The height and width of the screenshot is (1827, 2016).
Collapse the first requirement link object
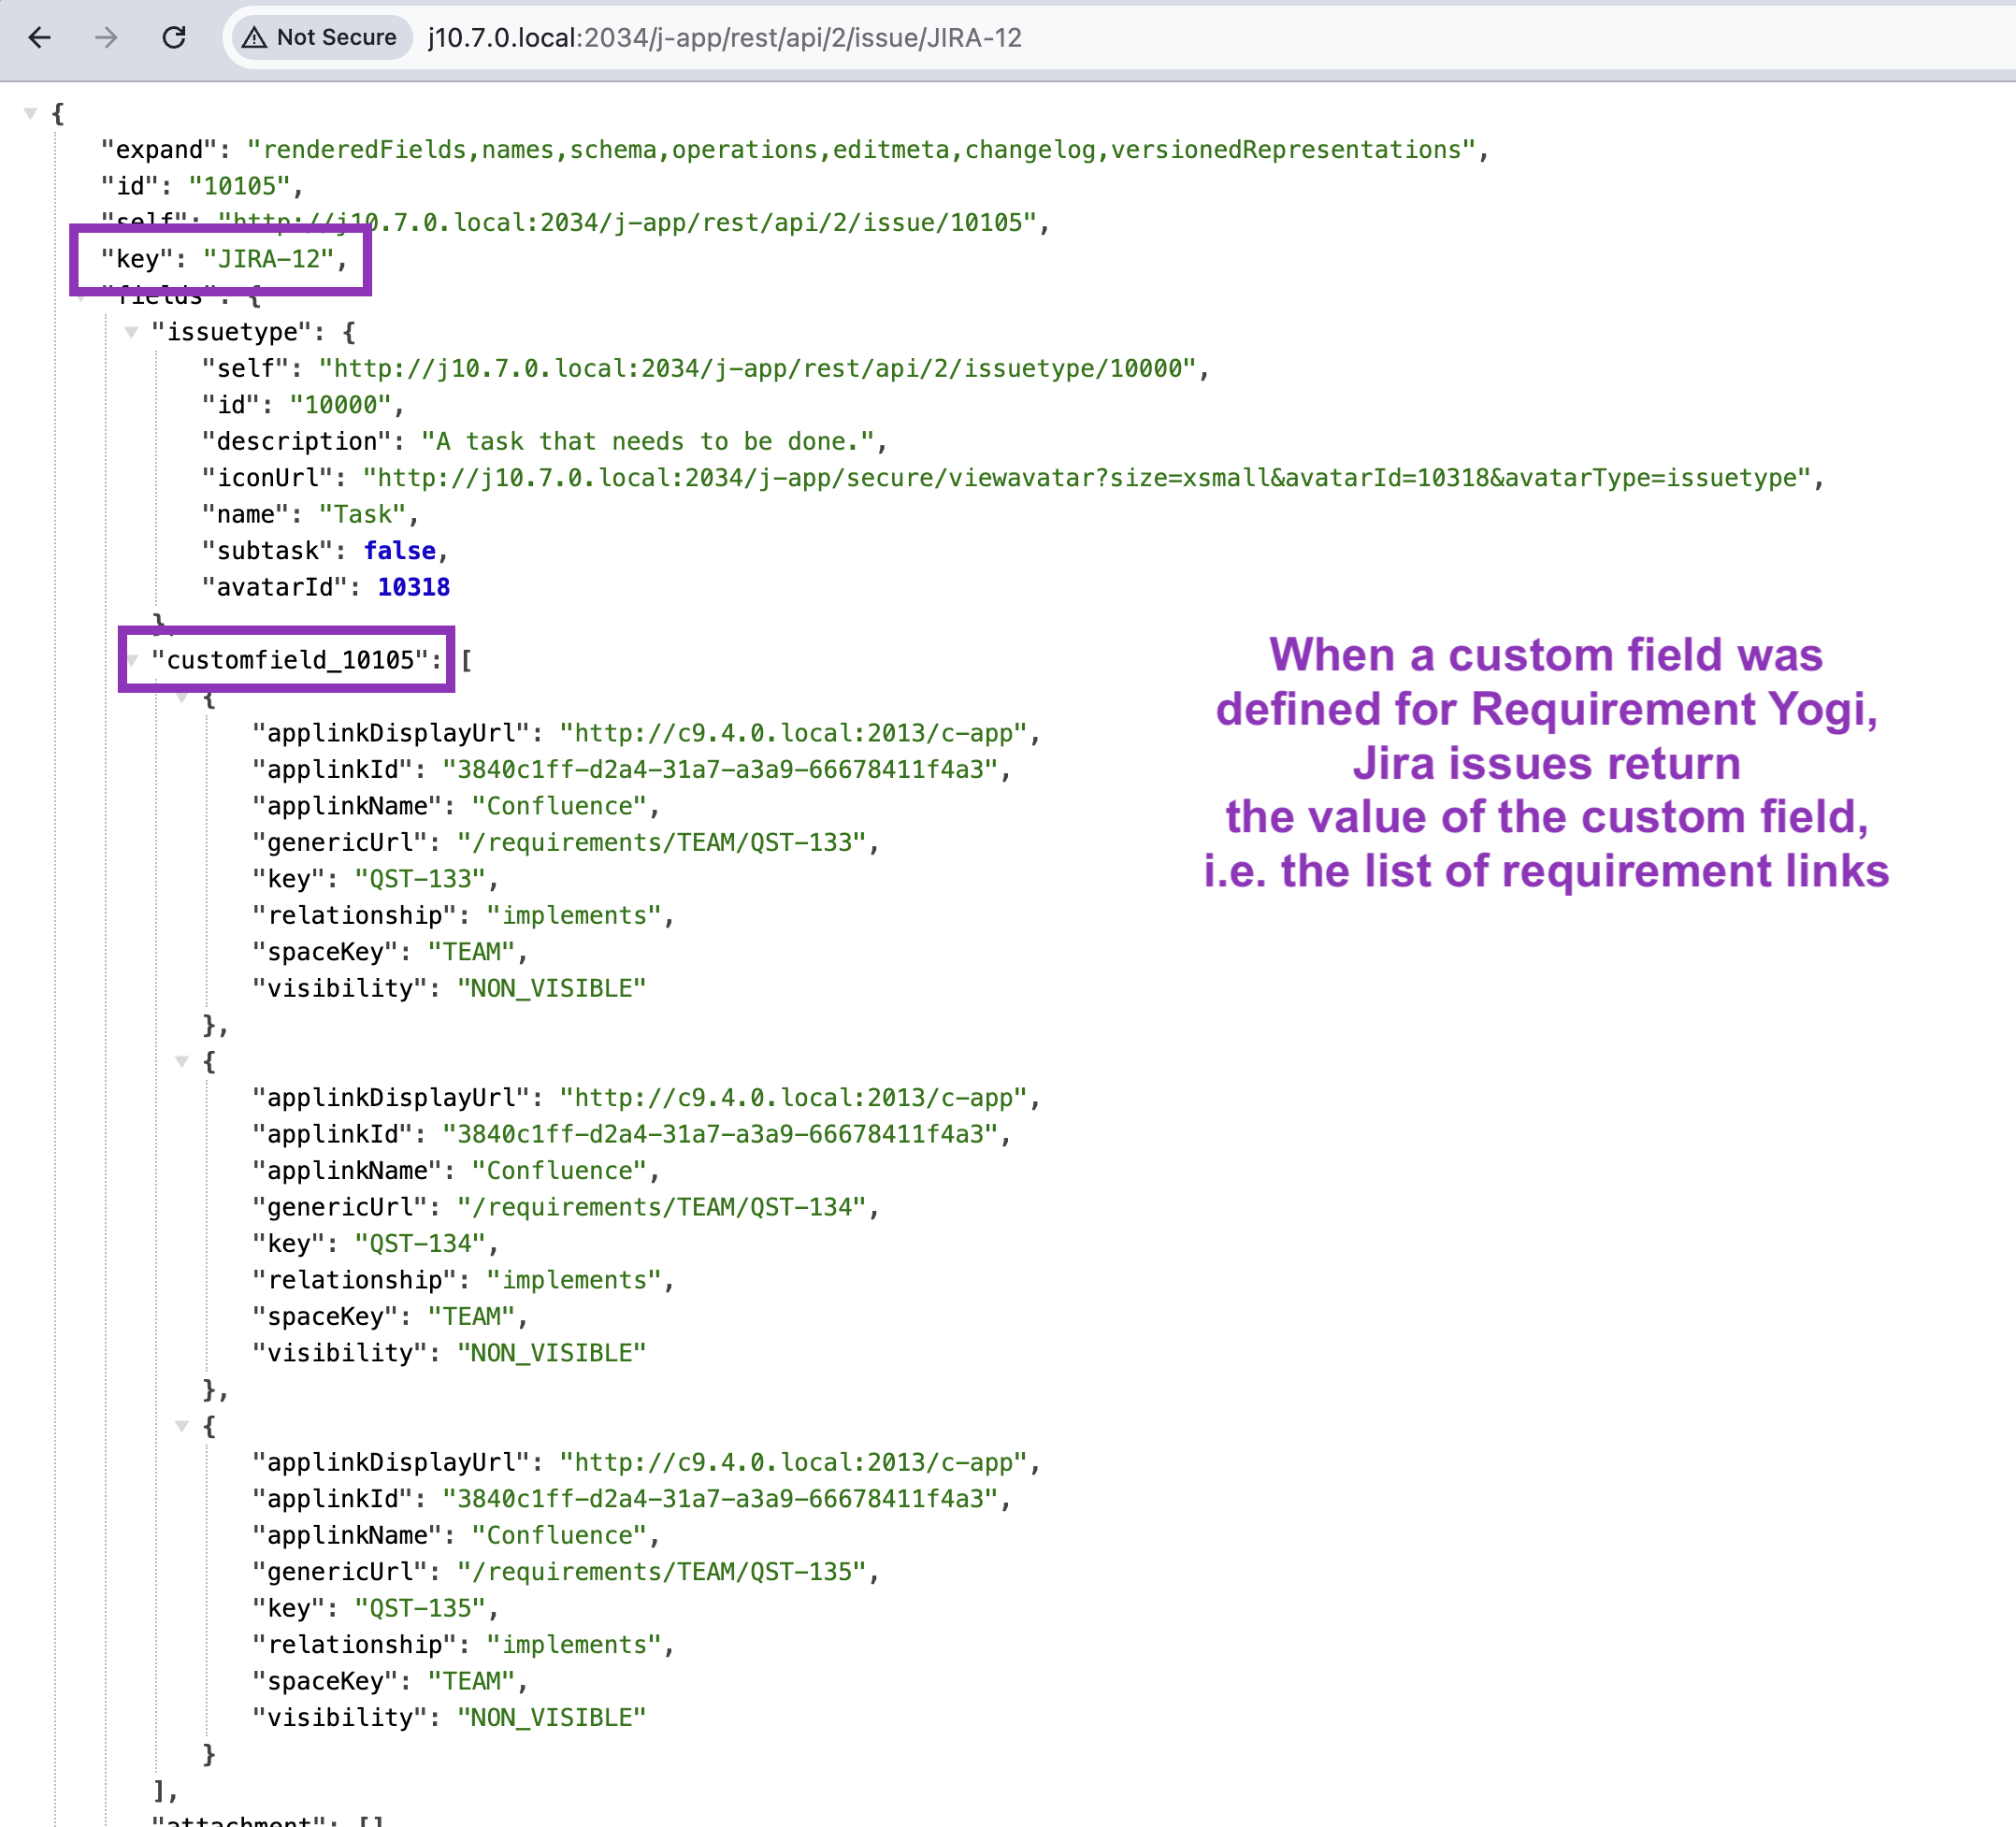coord(182,697)
